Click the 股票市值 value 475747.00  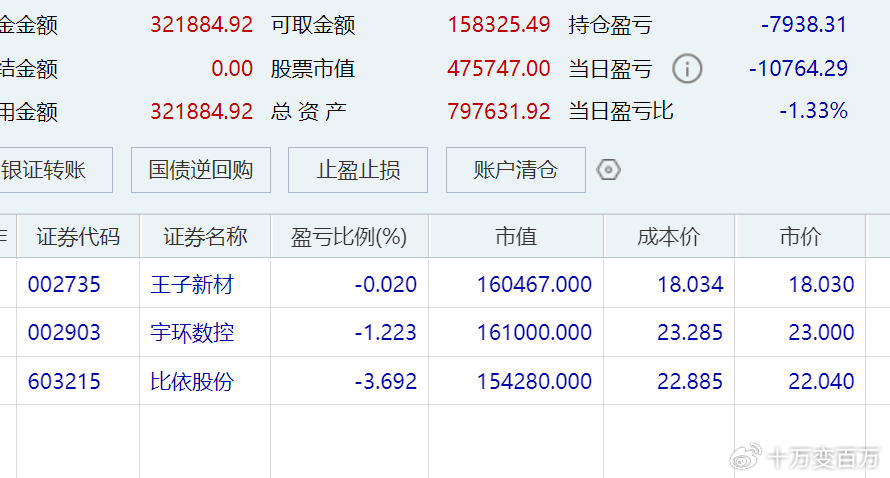point(499,69)
